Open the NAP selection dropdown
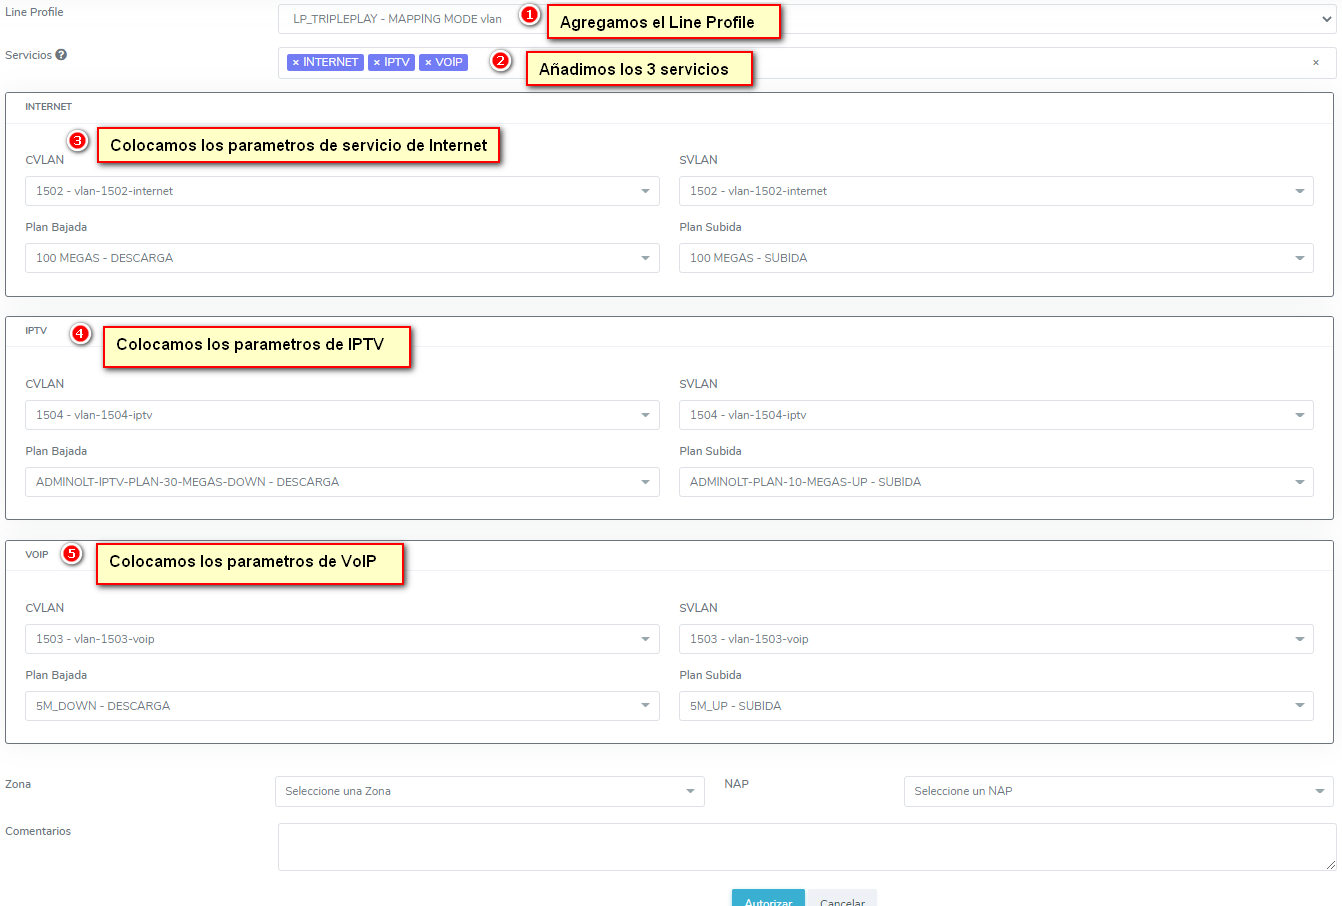1342x906 pixels. click(x=1118, y=791)
